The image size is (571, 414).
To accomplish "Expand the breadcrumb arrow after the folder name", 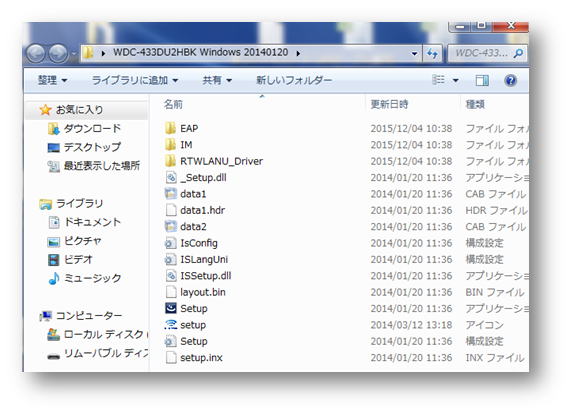I will pyautogui.click(x=298, y=53).
